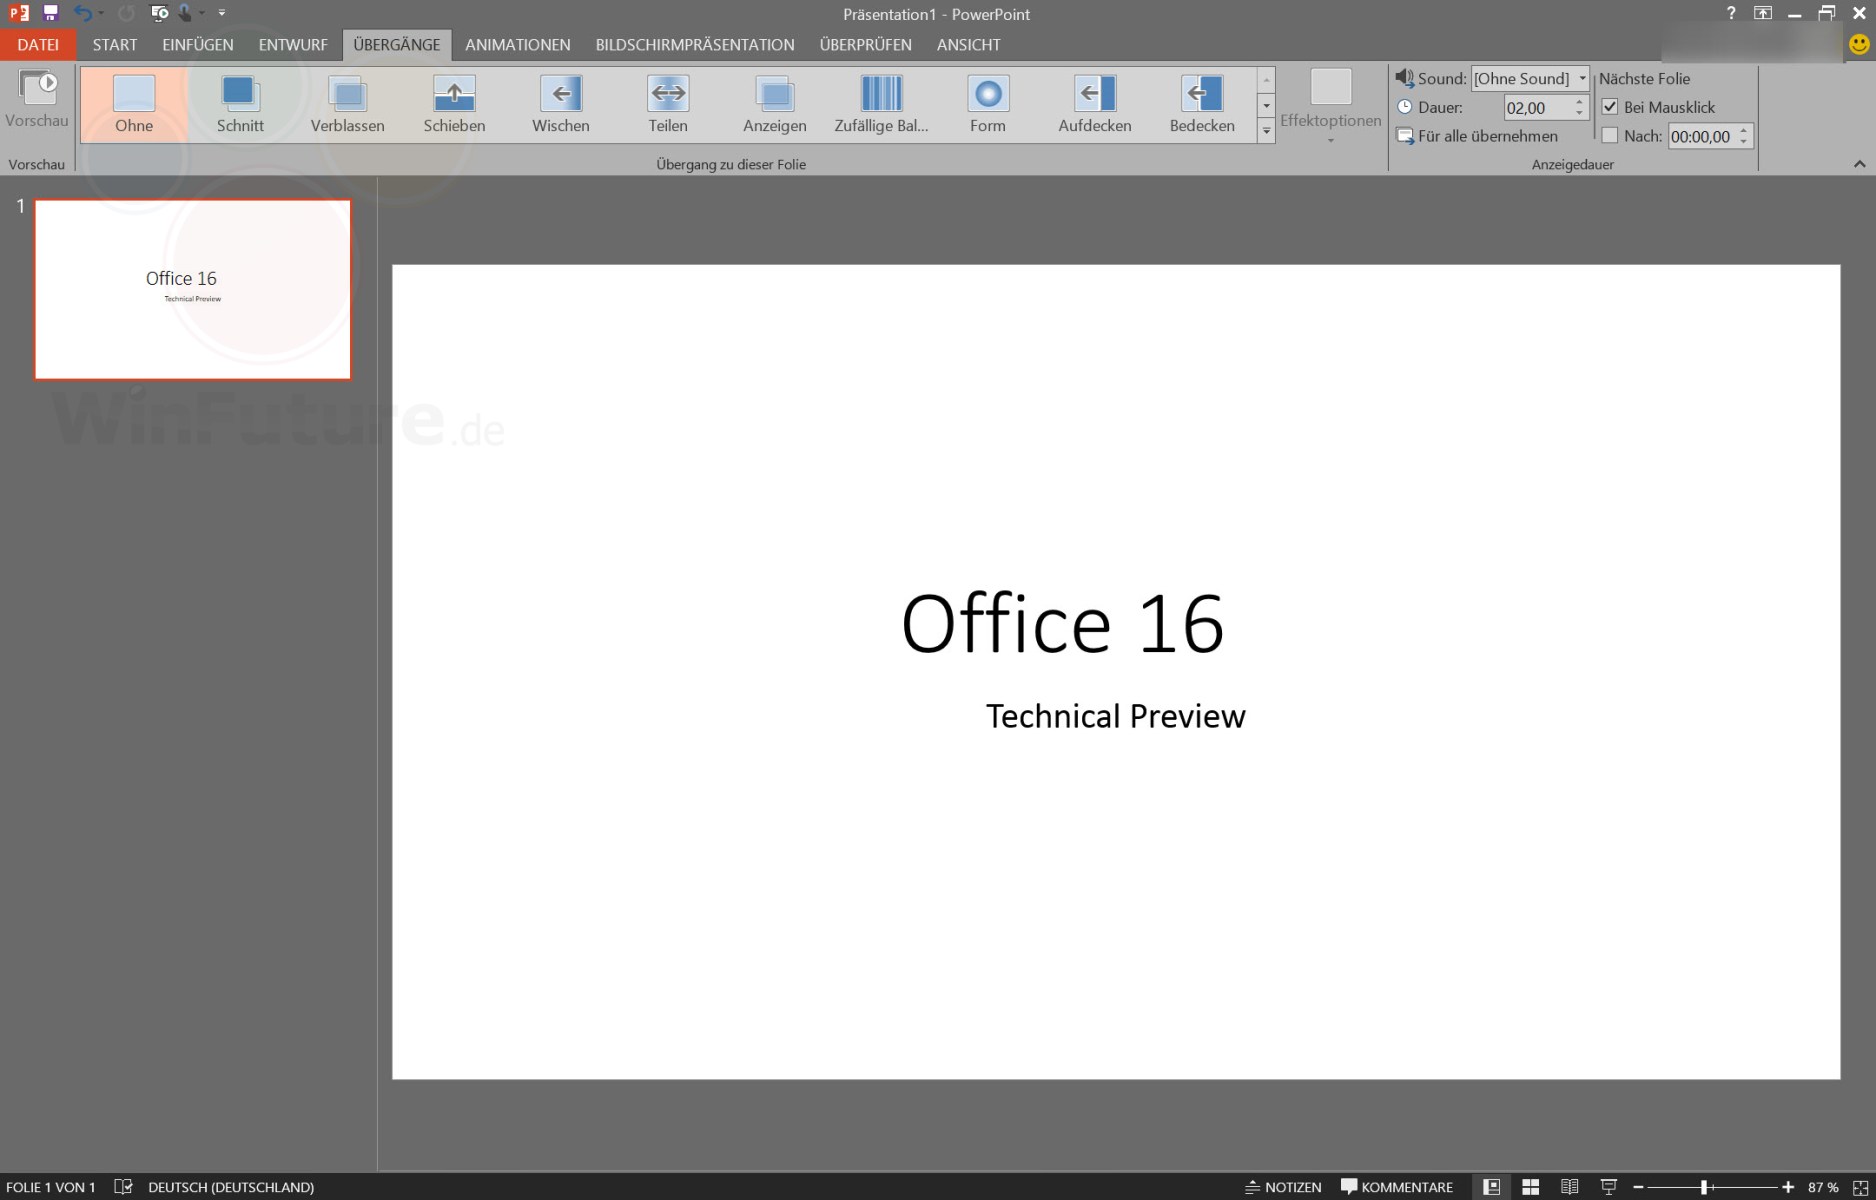Click the smiley feedback icon
Screen dimensions: 1876x1200
click(1859, 45)
